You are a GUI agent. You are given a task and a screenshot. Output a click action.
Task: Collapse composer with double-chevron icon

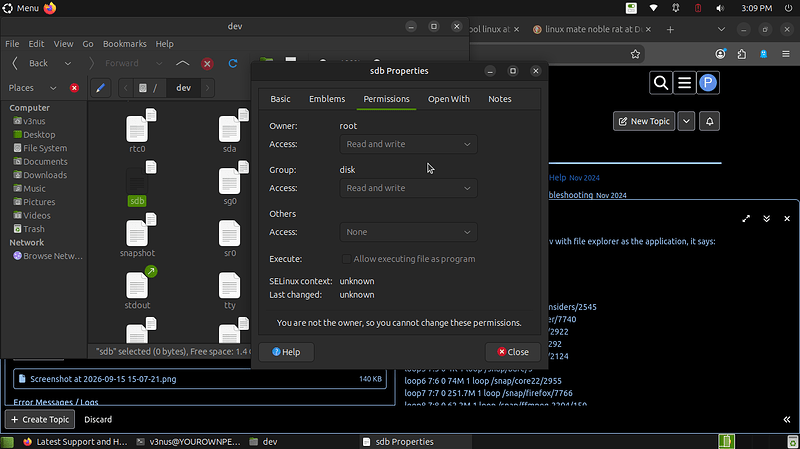766,218
